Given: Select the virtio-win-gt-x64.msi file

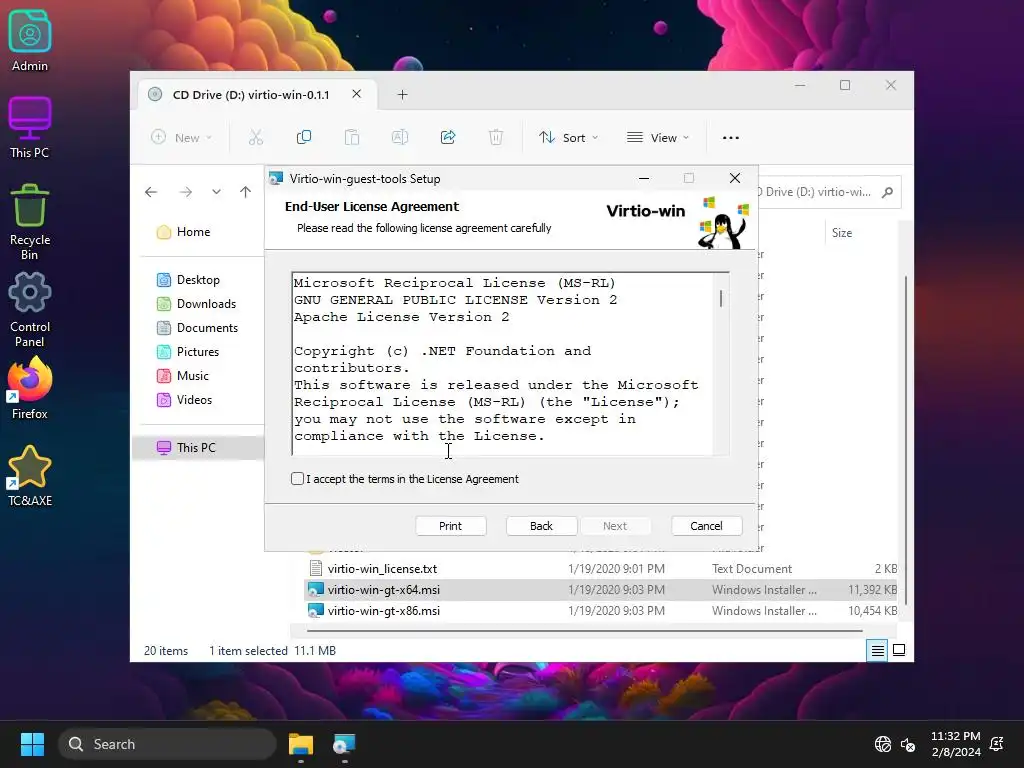Looking at the screenshot, I should [x=601, y=590].
